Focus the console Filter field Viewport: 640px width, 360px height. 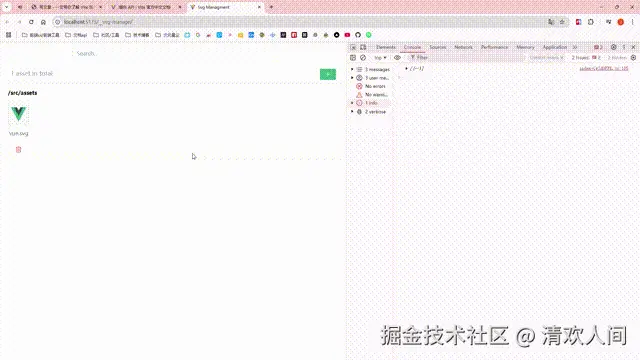[x=466, y=58]
